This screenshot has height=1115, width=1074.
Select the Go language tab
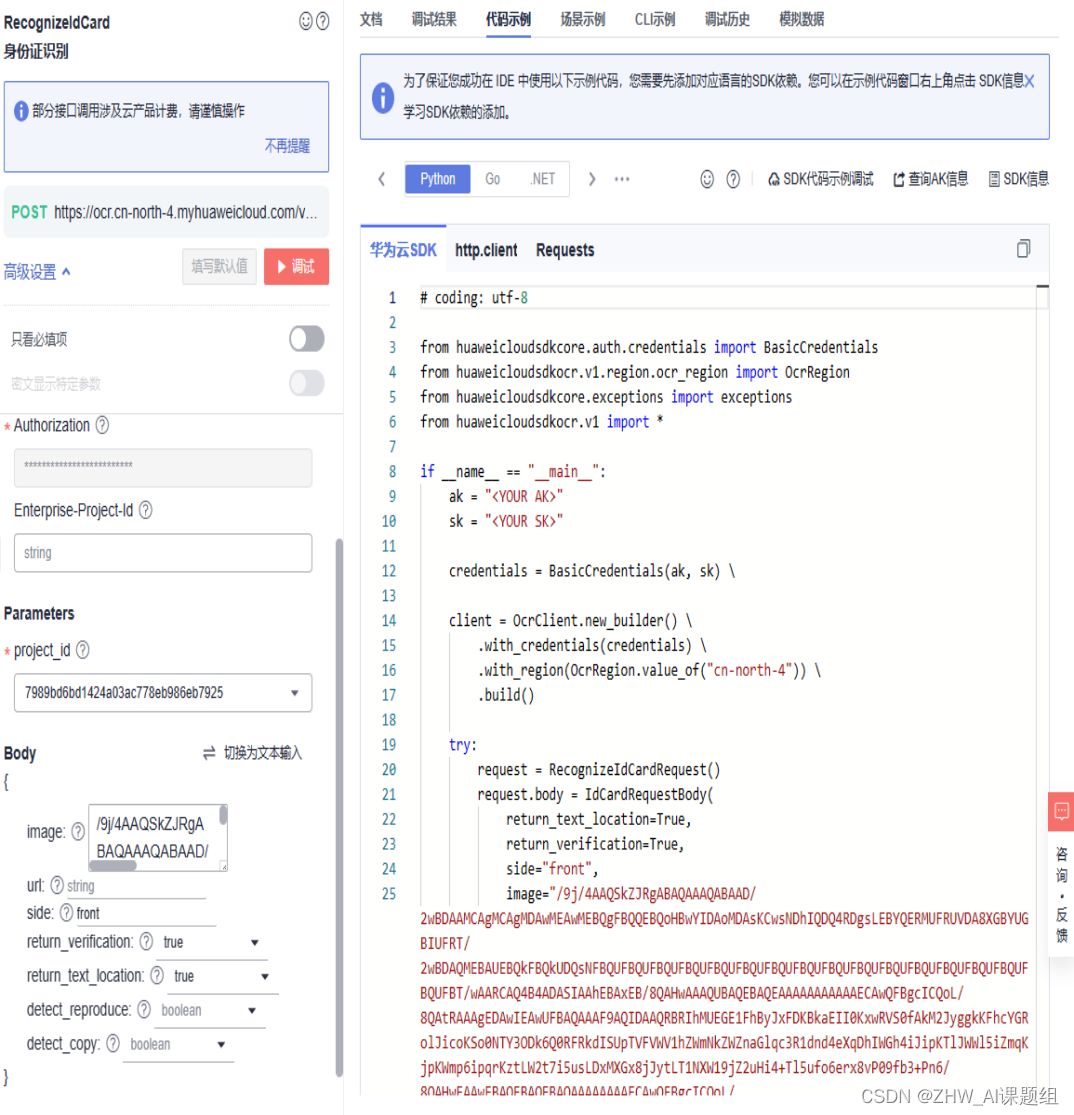pyautogui.click(x=493, y=179)
